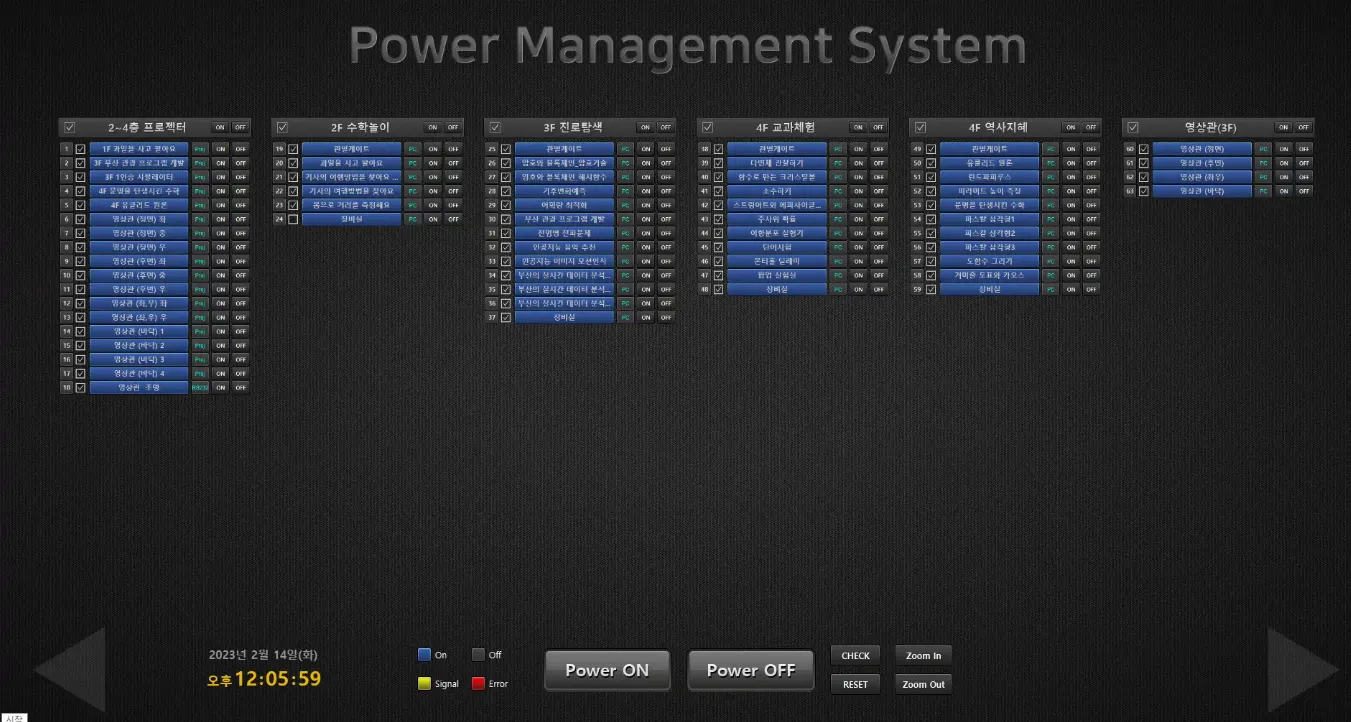The image size is (1351, 722).
Task: Click the PC indicator on row 37
Action: [x=625, y=317]
